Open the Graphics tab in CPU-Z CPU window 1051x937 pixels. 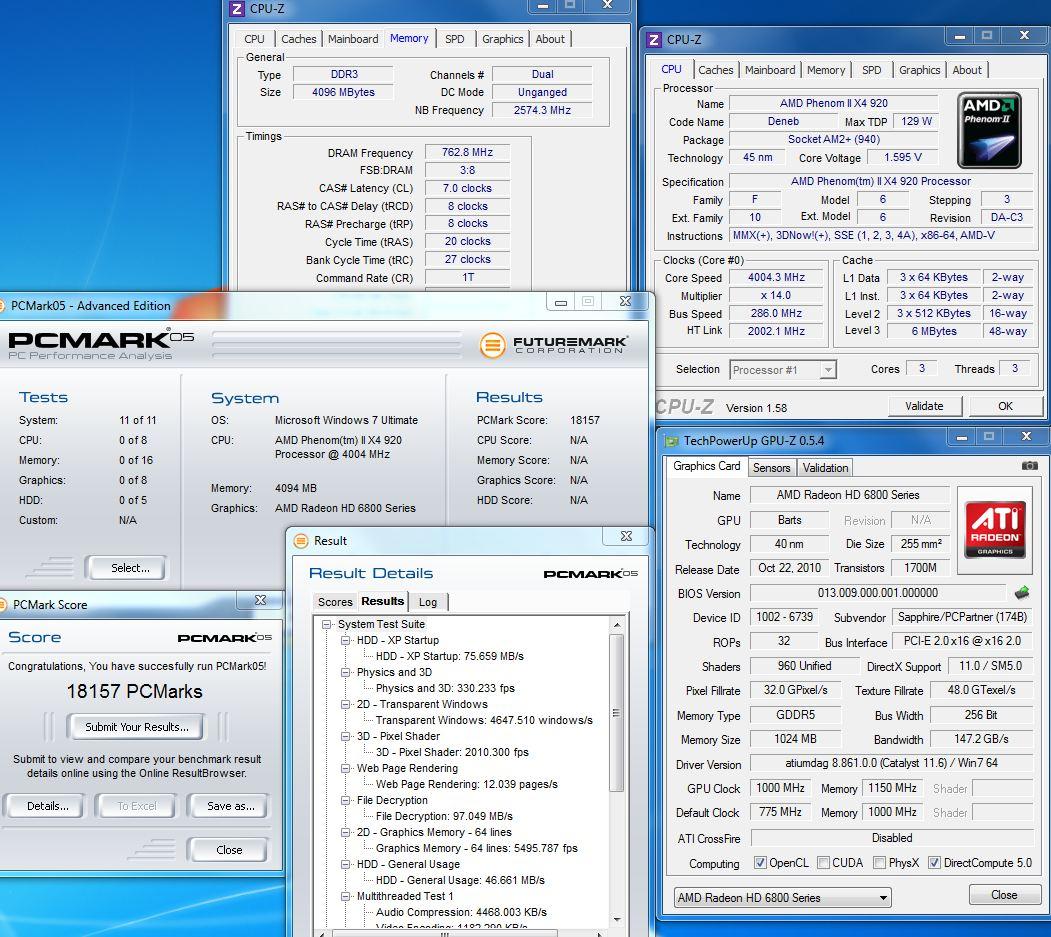919,70
